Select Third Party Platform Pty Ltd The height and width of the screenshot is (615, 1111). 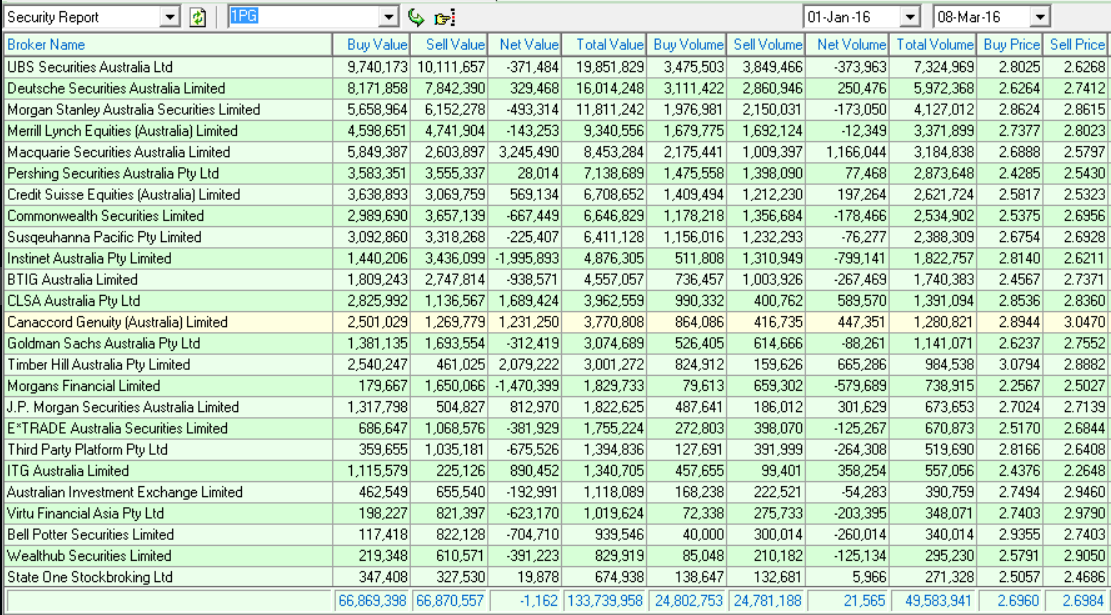pyautogui.click(x=555, y=450)
